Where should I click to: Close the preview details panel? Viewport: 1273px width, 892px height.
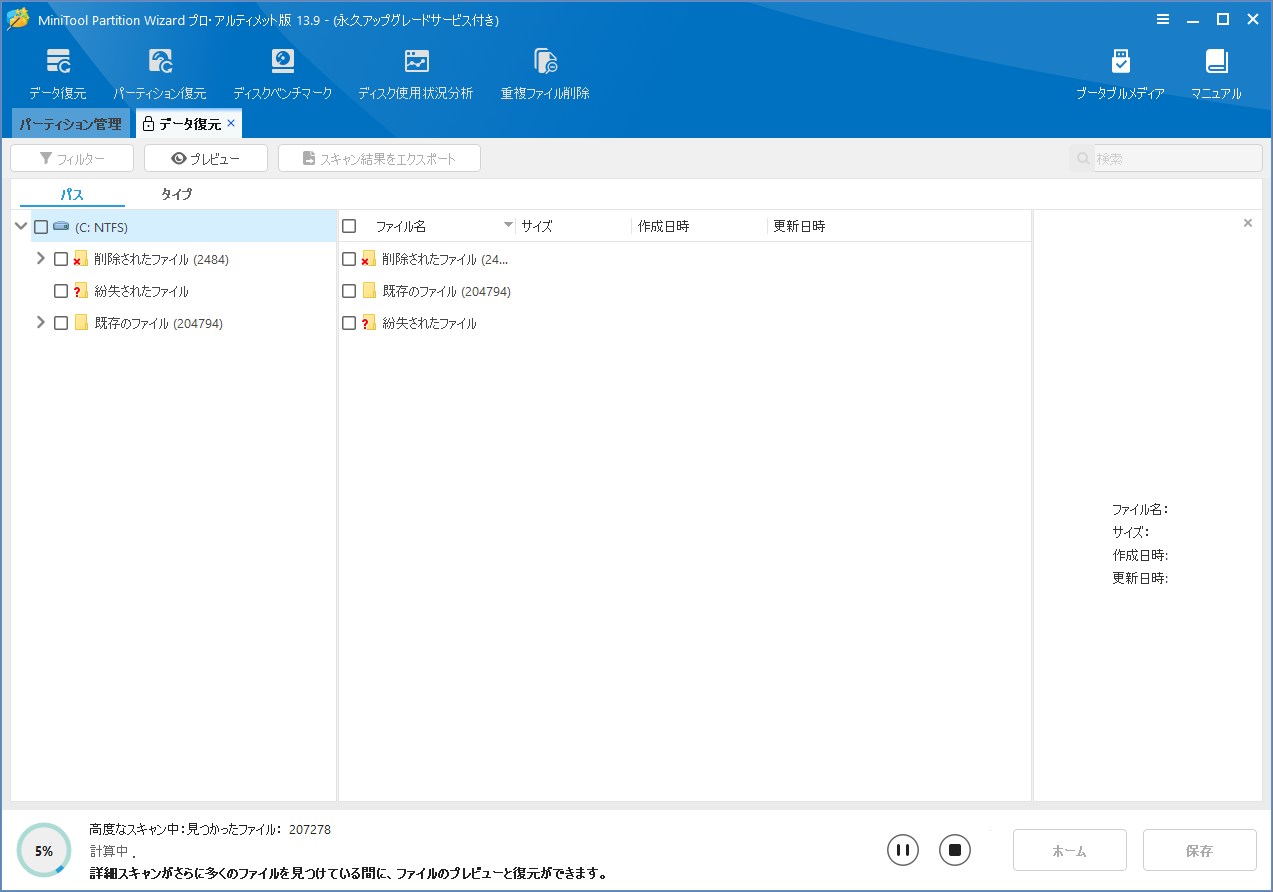pyautogui.click(x=1248, y=223)
